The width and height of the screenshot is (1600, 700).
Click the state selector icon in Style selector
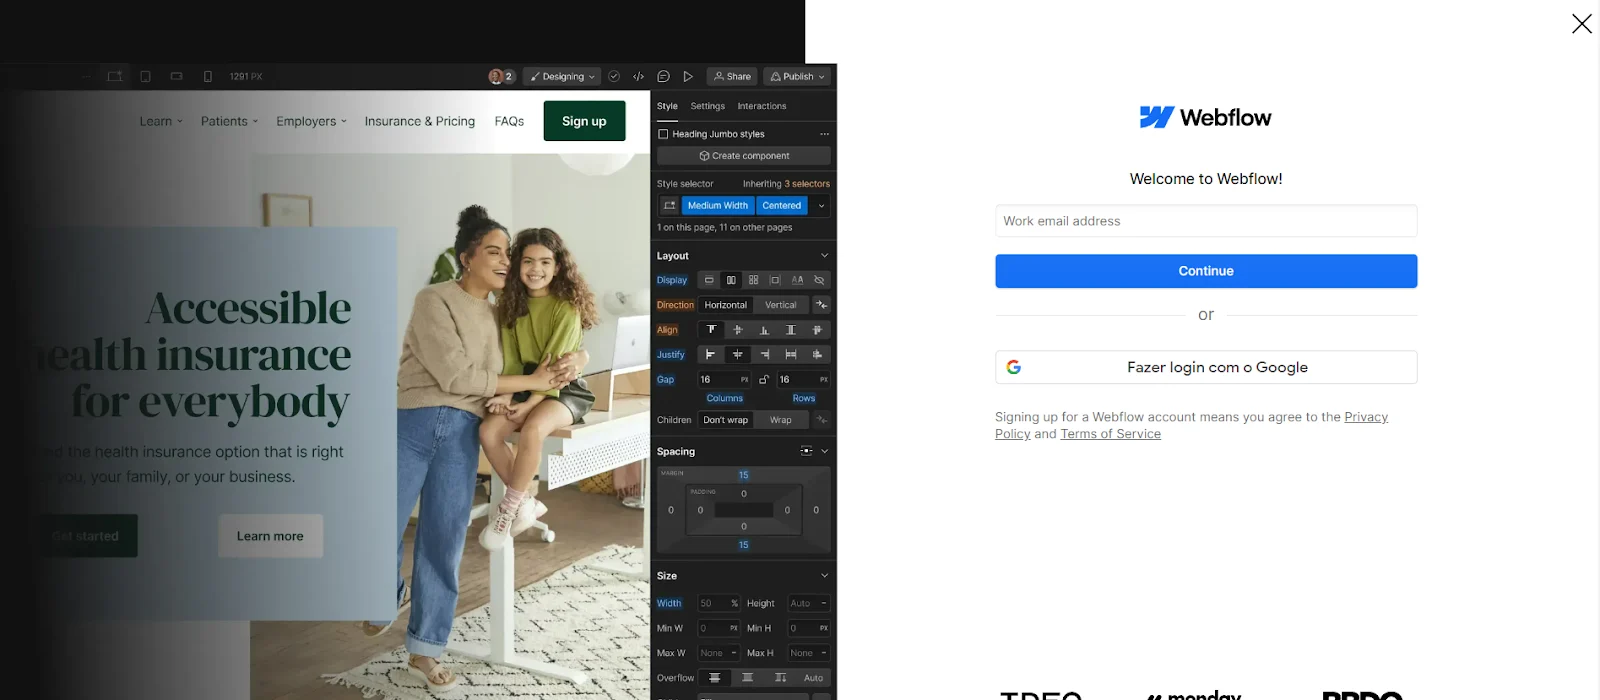pyautogui.click(x=669, y=205)
